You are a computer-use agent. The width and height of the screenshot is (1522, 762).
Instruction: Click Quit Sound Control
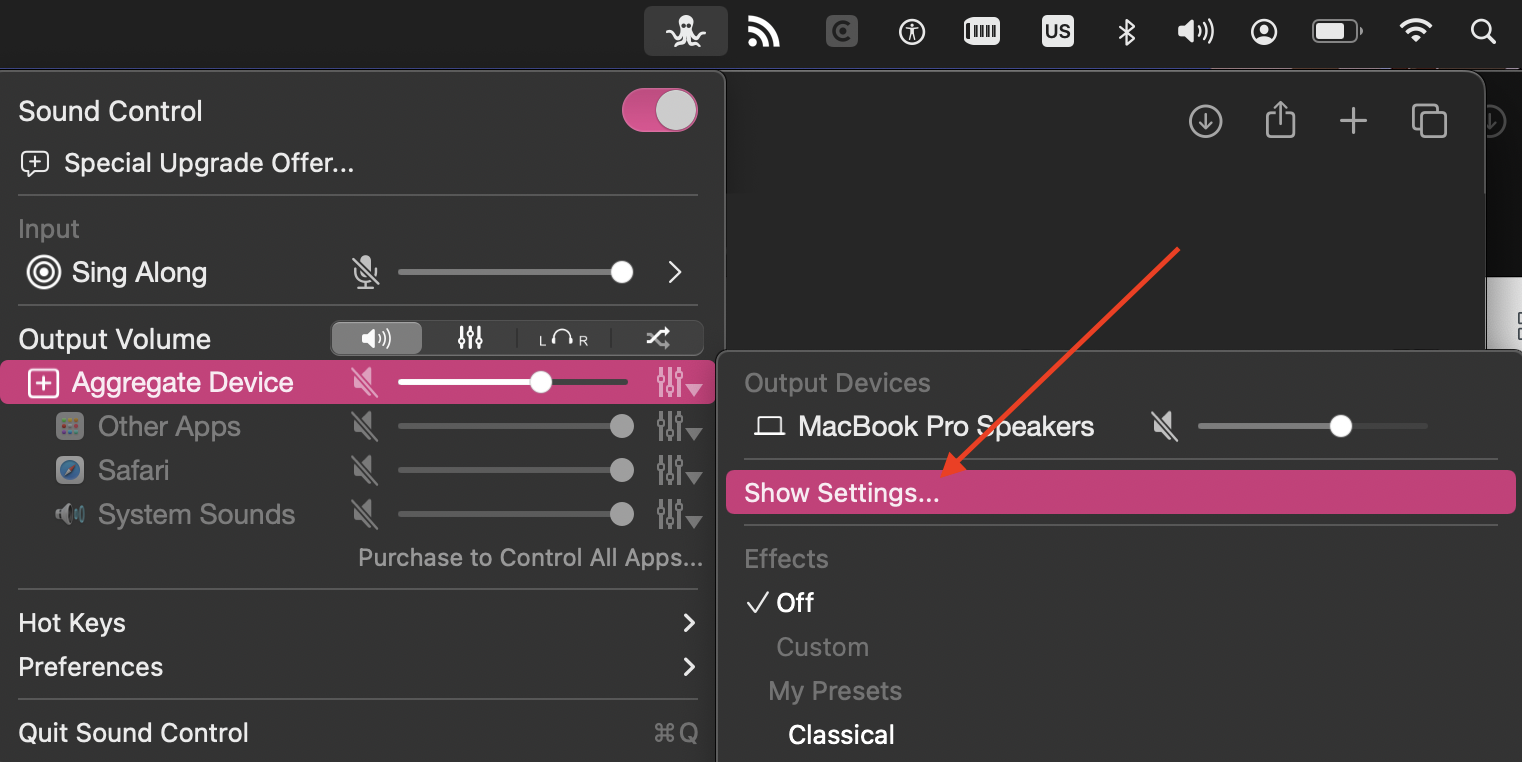(133, 733)
